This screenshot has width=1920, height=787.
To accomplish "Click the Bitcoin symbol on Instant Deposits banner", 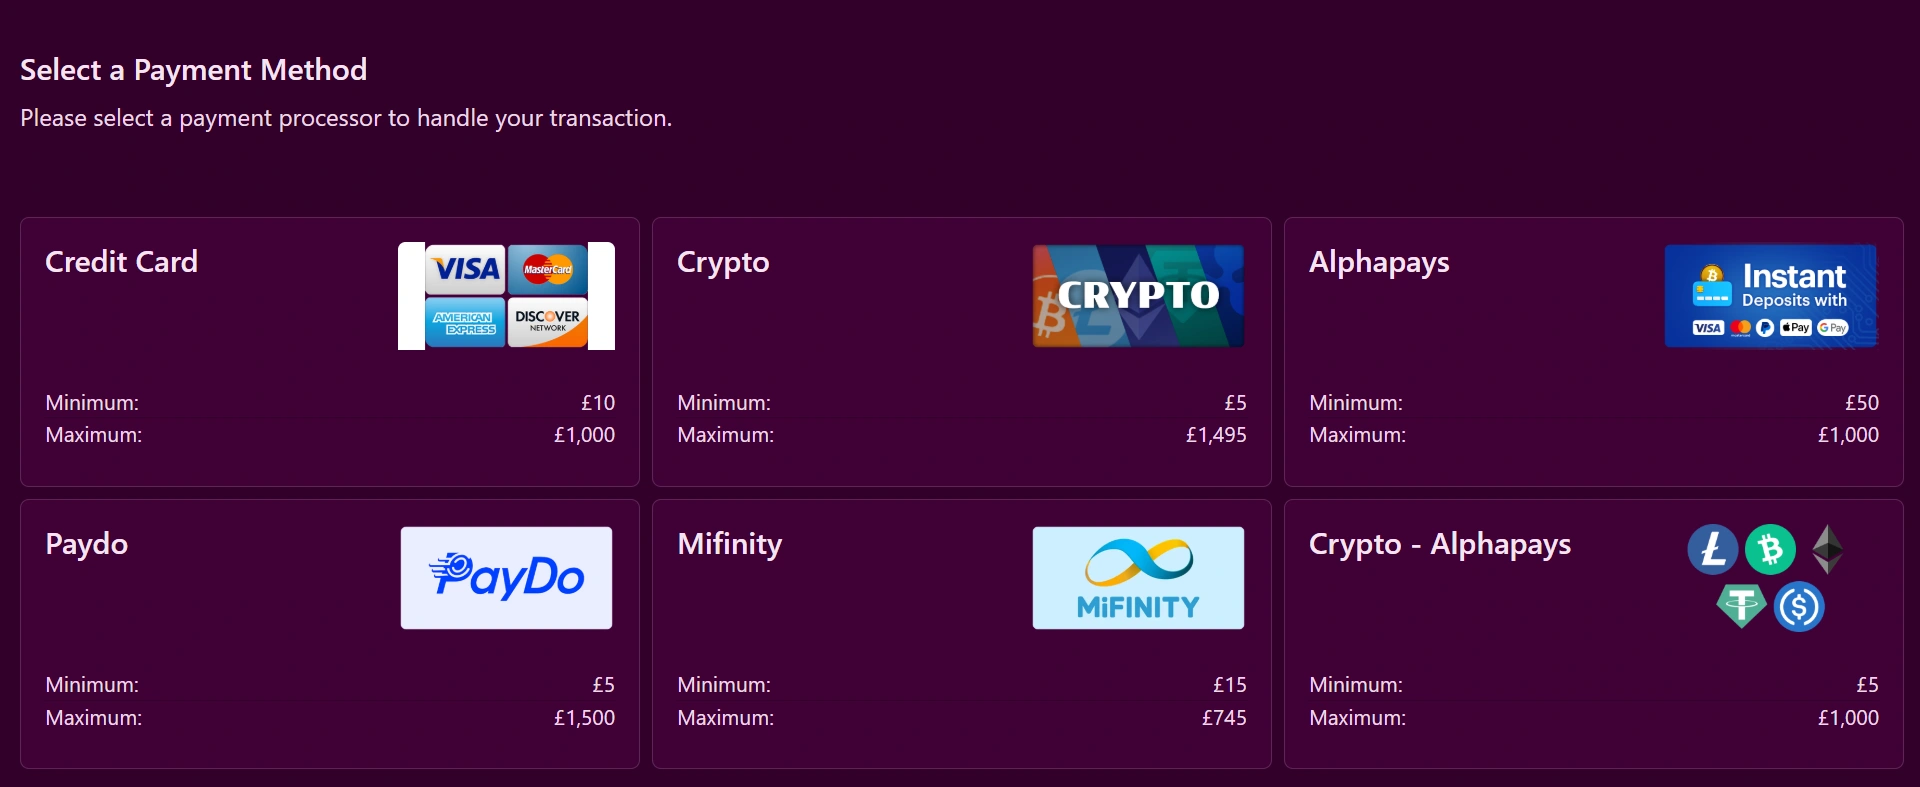I will click(1712, 274).
